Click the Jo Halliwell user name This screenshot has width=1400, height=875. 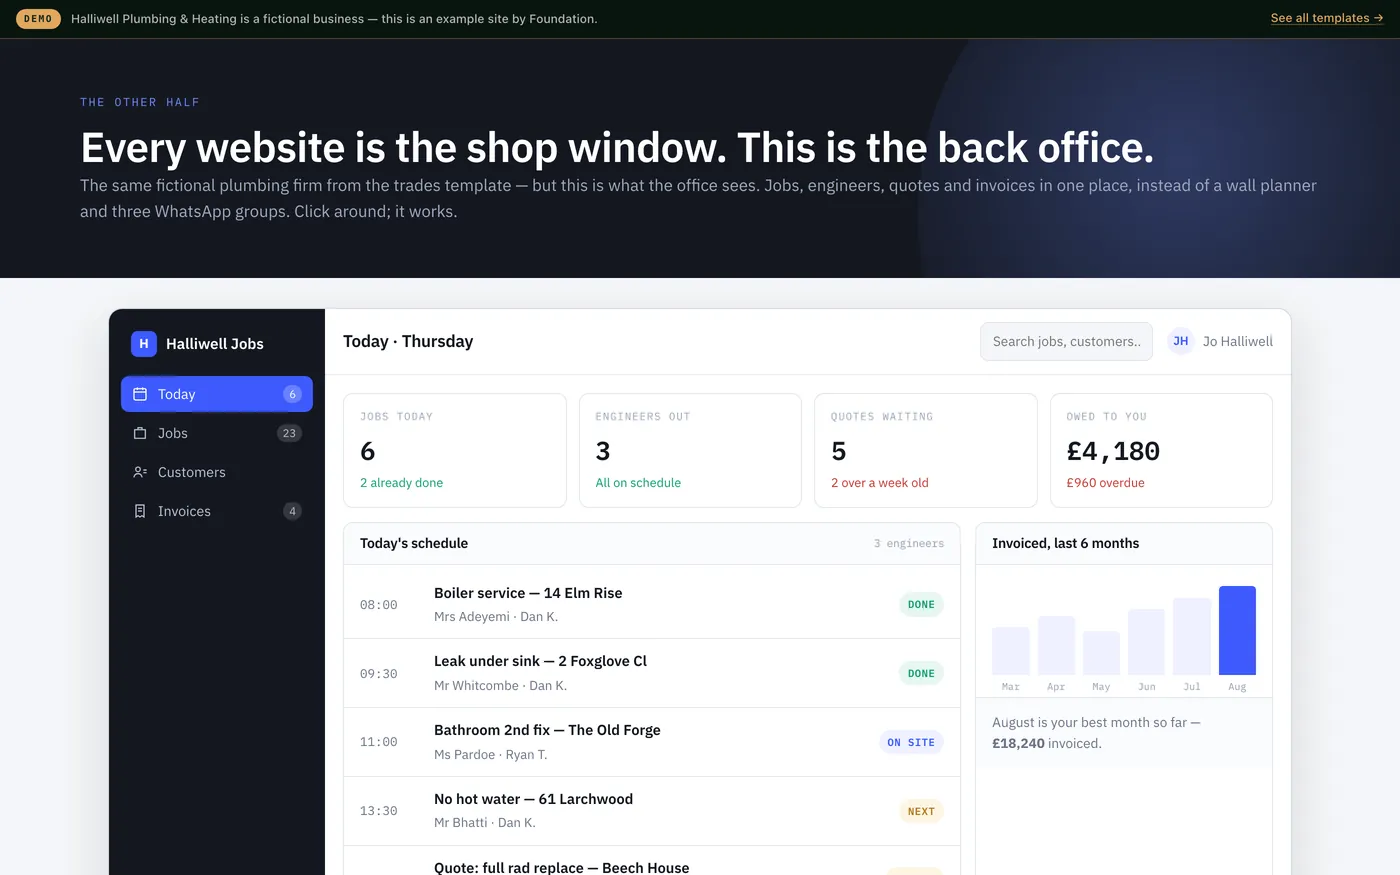coord(1238,341)
